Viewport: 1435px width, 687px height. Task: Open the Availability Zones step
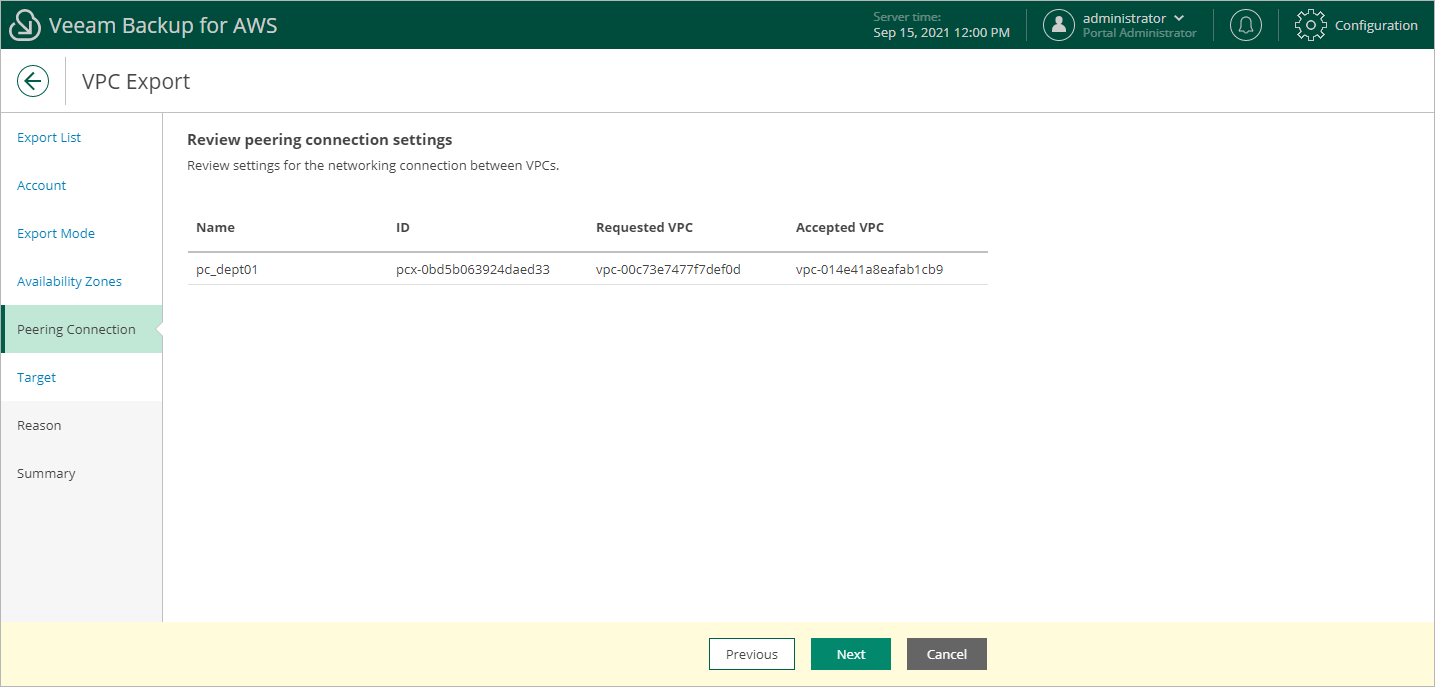click(69, 281)
